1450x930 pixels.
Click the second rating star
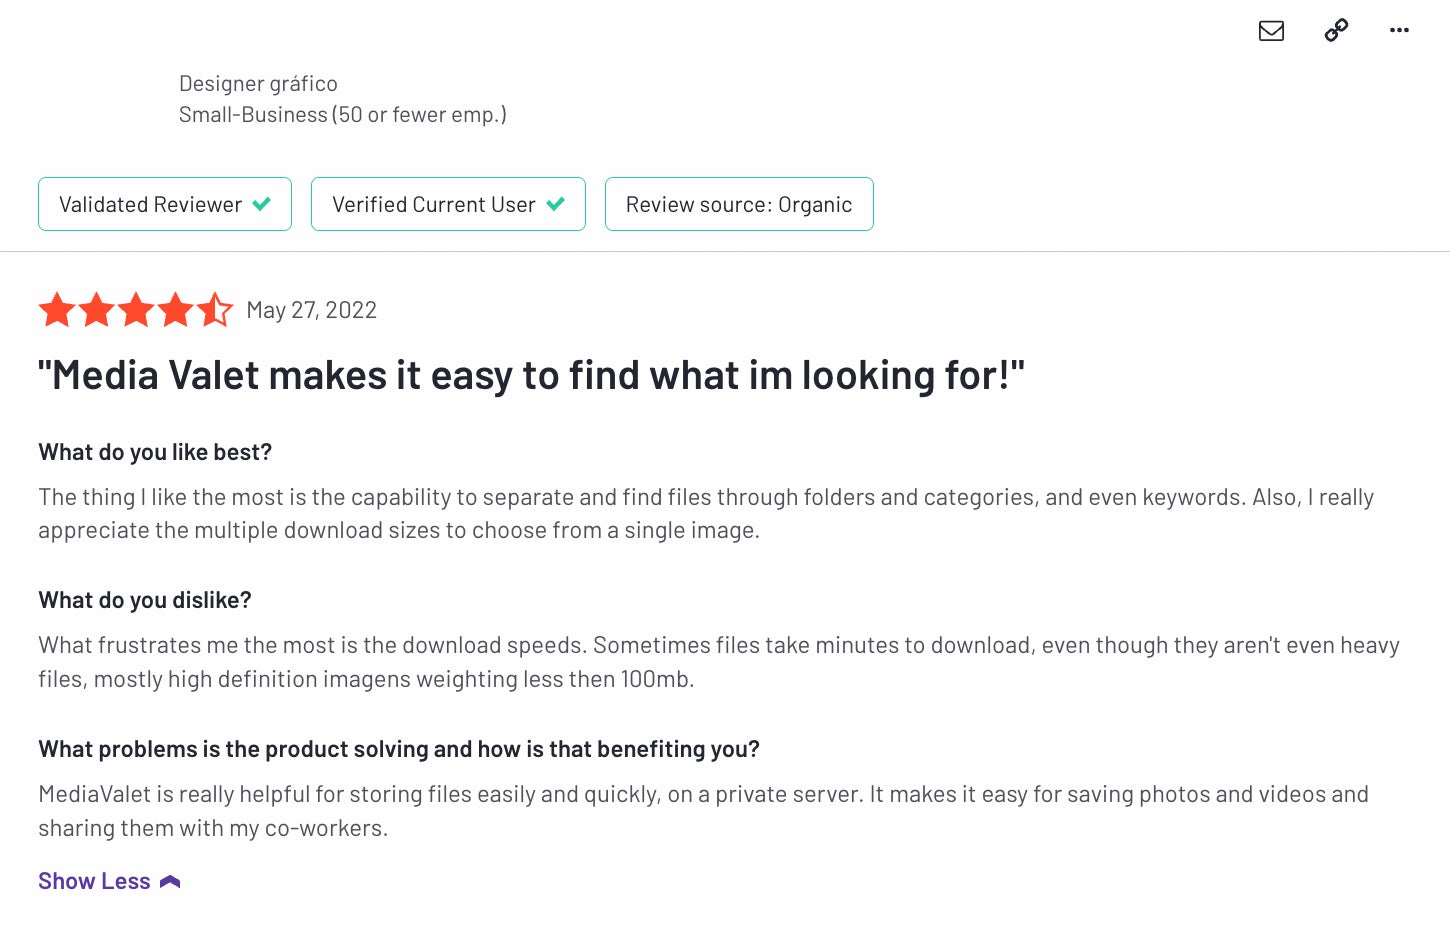97,310
